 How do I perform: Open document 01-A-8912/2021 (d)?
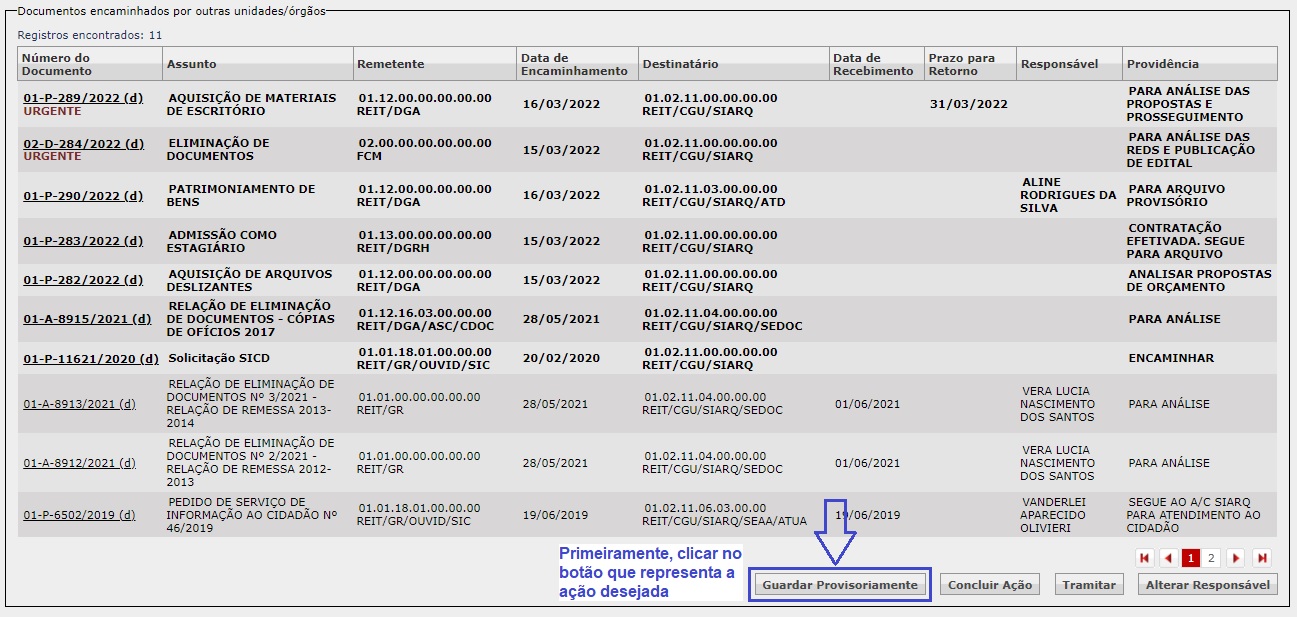[x=79, y=463]
